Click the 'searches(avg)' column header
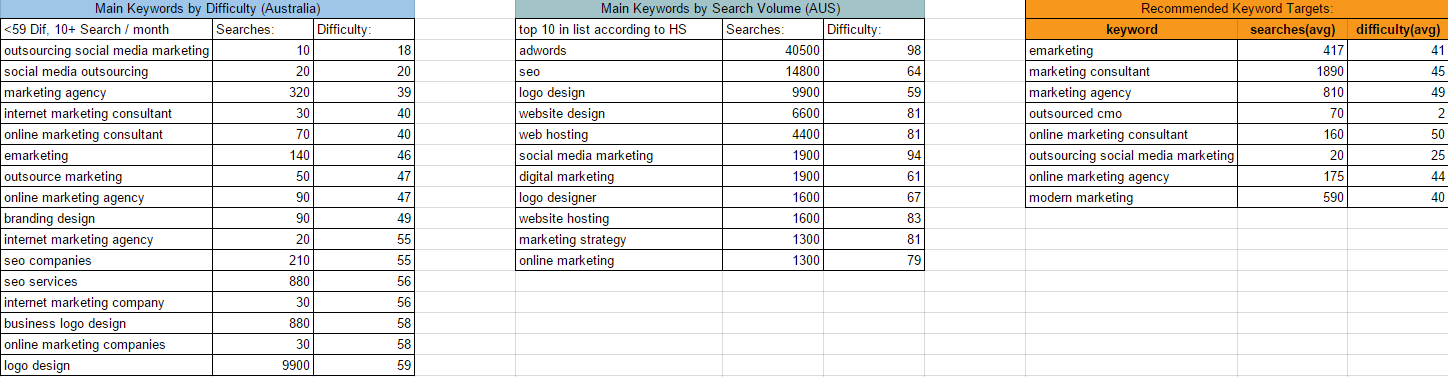Image resolution: width=1448 pixels, height=377 pixels. click(1292, 29)
